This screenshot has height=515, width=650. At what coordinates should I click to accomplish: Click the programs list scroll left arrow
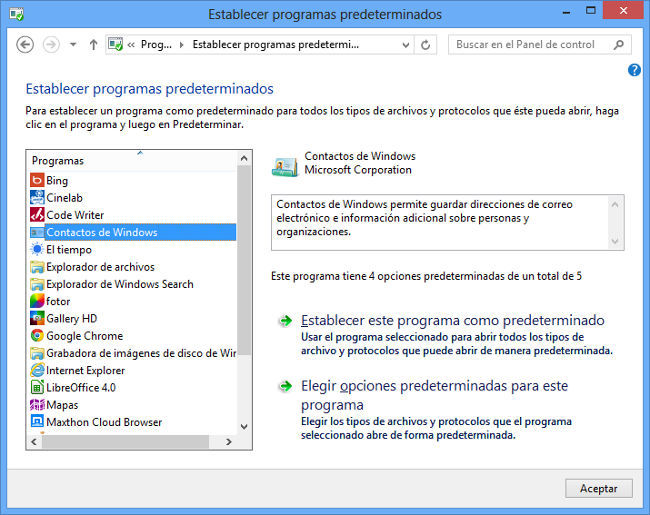(x=34, y=442)
